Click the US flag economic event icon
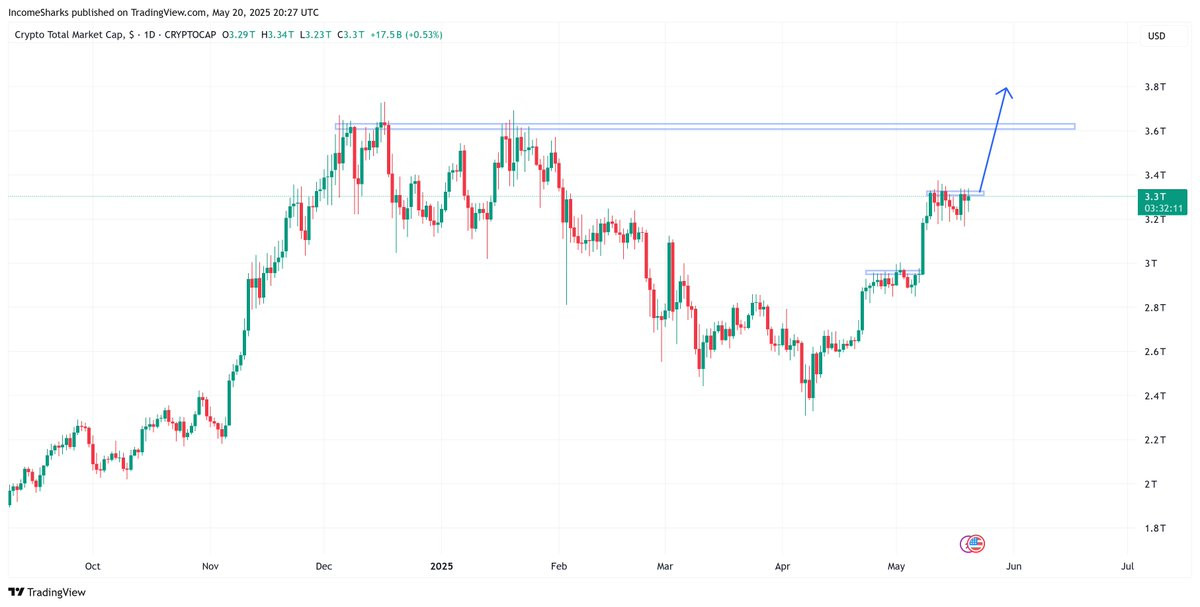This screenshot has width=1200, height=607. 977,544
